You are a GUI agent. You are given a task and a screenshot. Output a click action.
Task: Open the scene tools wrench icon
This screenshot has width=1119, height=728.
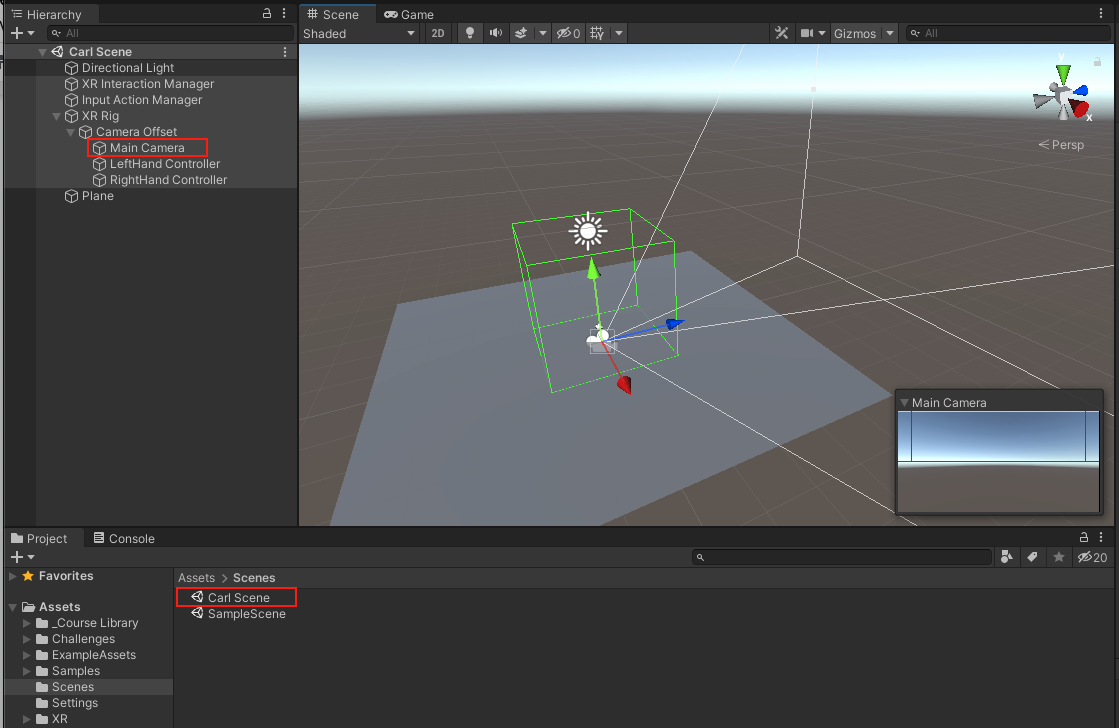tap(781, 33)
